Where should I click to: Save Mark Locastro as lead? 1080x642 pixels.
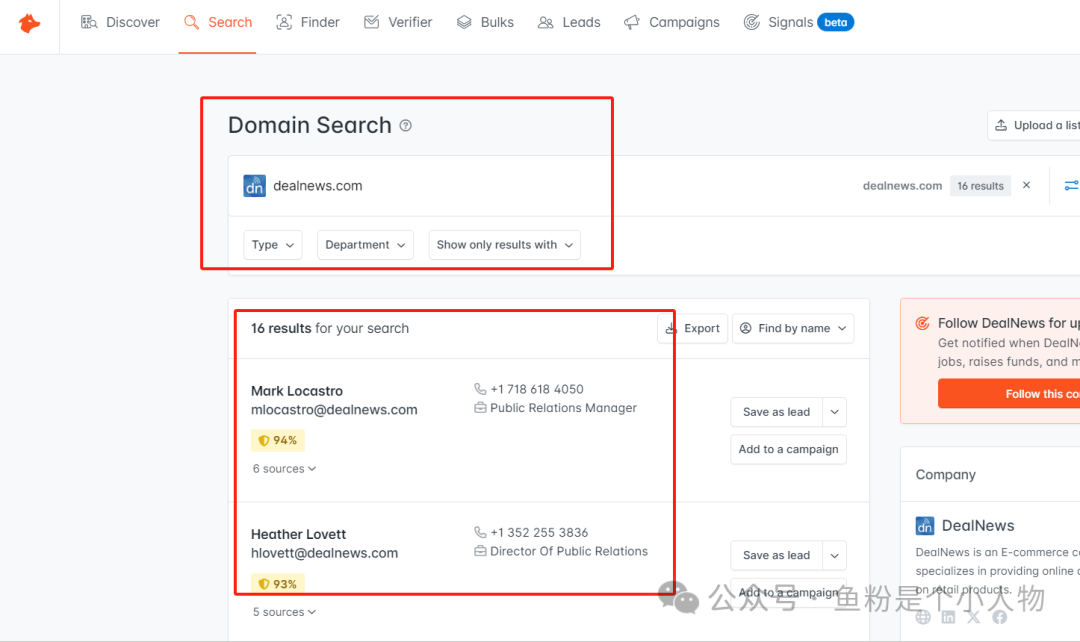click(776, 412)
